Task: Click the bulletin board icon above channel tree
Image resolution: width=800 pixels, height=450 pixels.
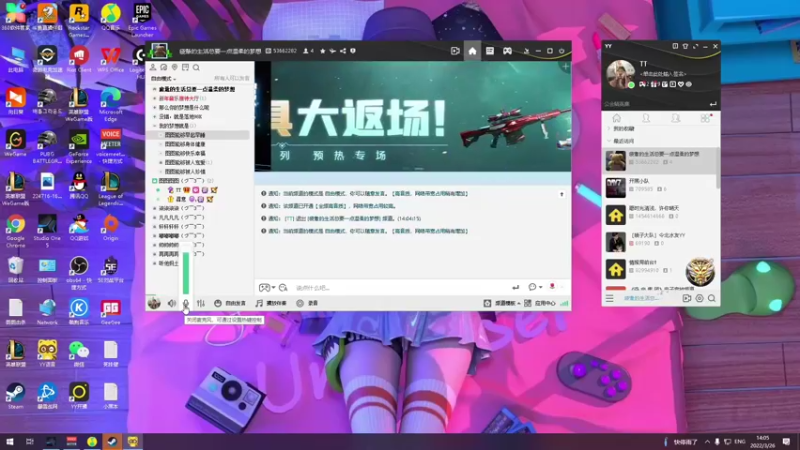Action: coord(185,67)
